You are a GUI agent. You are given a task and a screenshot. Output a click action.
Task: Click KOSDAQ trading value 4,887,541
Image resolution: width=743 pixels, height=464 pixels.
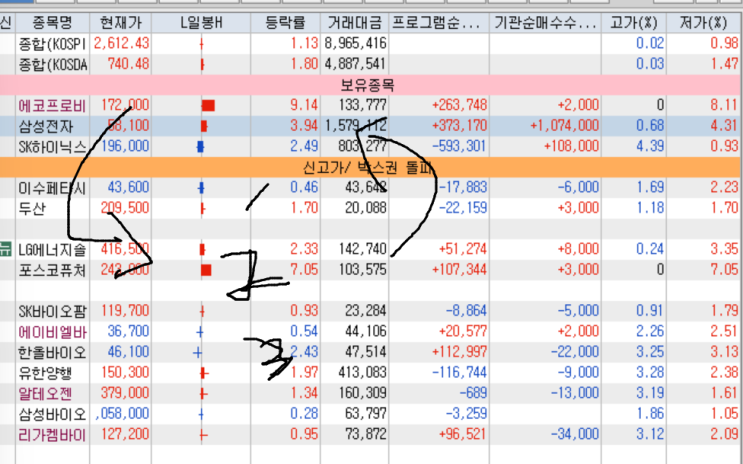pos(355,64)
